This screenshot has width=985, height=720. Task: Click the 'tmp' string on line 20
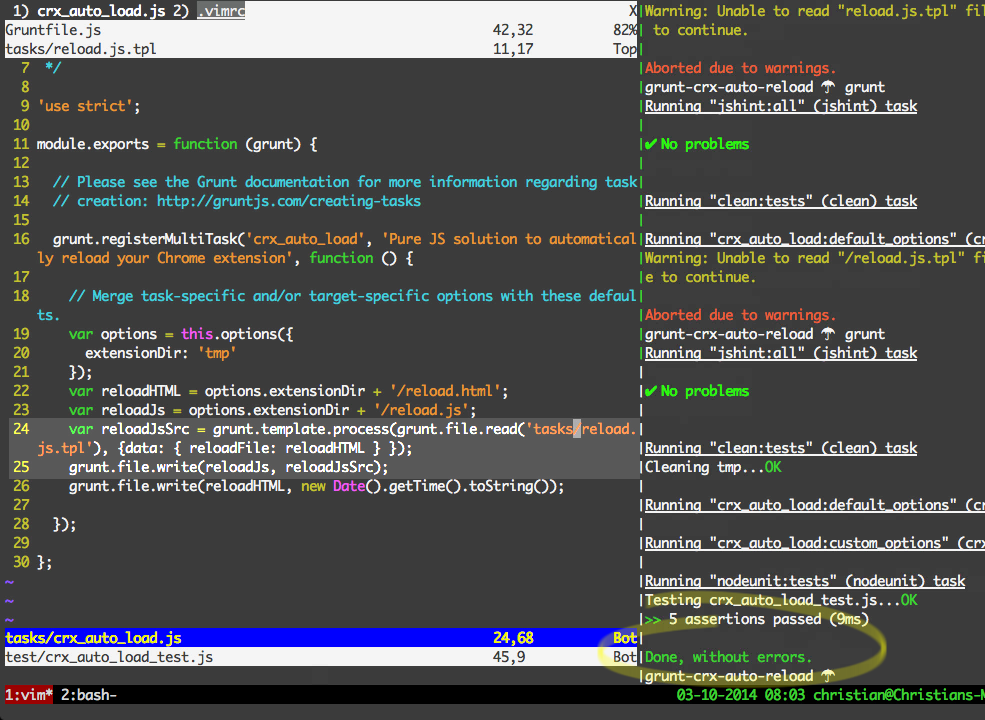[217, 353]
